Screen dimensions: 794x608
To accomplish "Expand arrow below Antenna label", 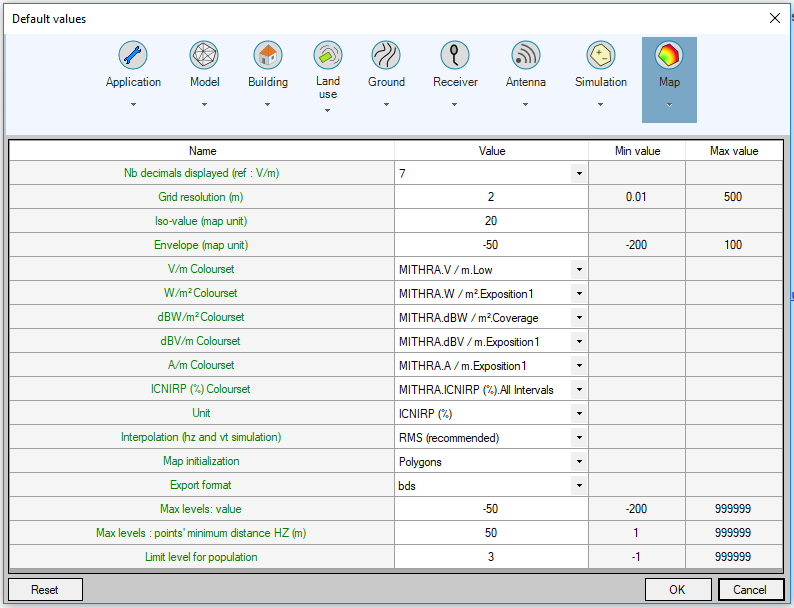I will (525, 105).
